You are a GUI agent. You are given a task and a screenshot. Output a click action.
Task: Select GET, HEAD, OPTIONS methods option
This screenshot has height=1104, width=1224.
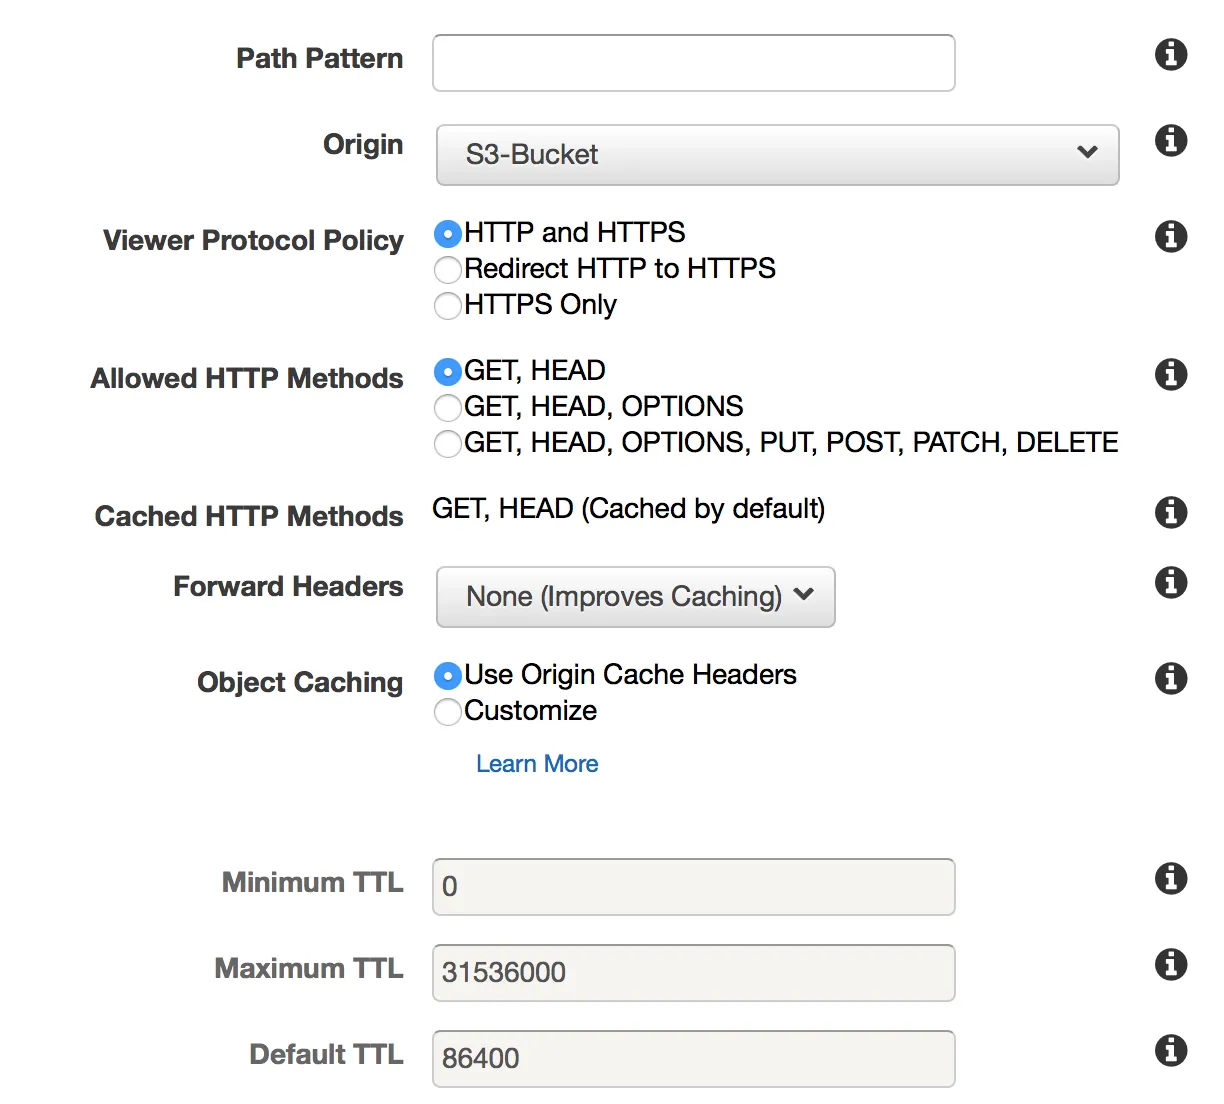pyautogui.click(x=448, y=407)
